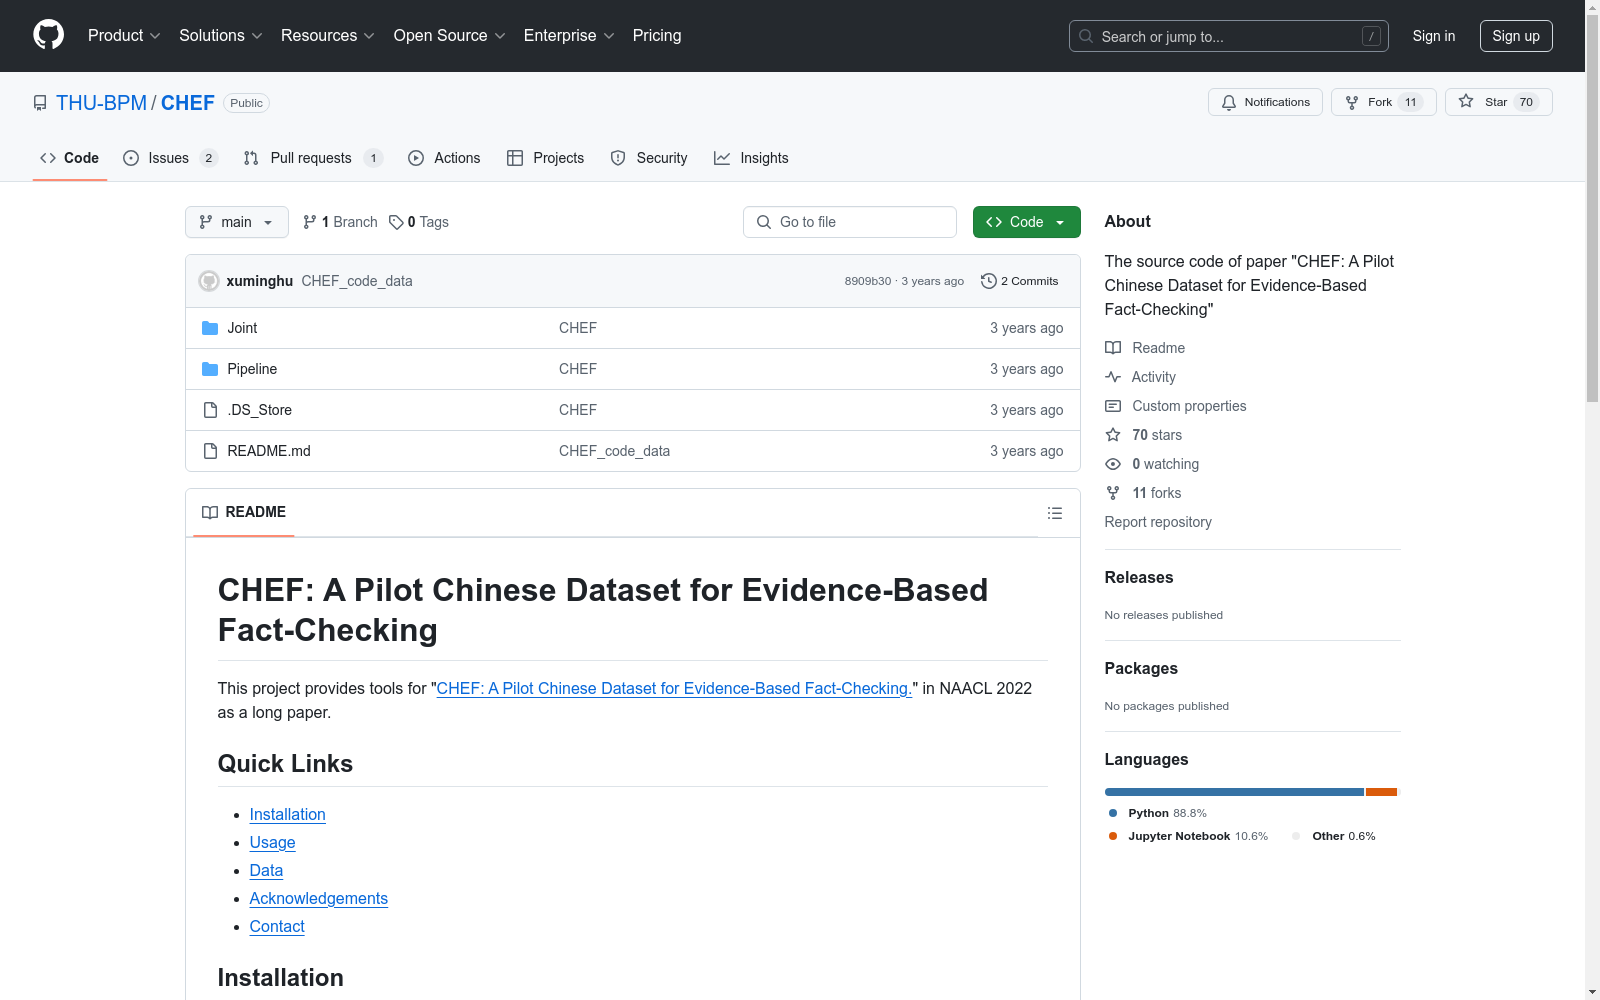Click the README book icon in tab
The image size is (1600, 1000).
click(210, 512)
